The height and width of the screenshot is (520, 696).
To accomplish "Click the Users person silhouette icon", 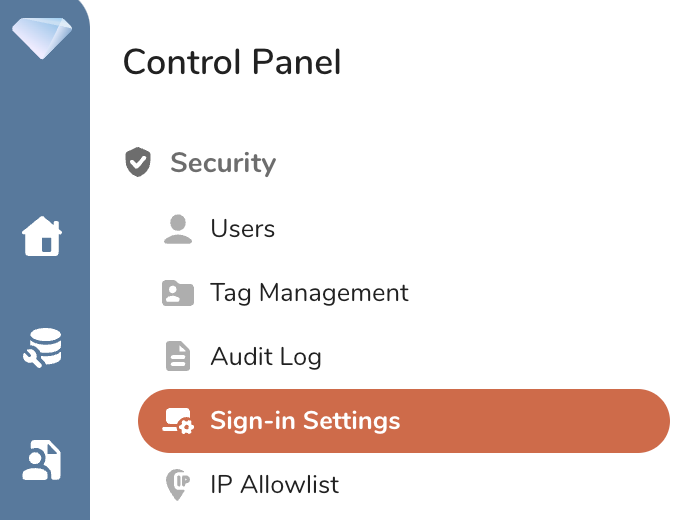I will click(177, 229).
